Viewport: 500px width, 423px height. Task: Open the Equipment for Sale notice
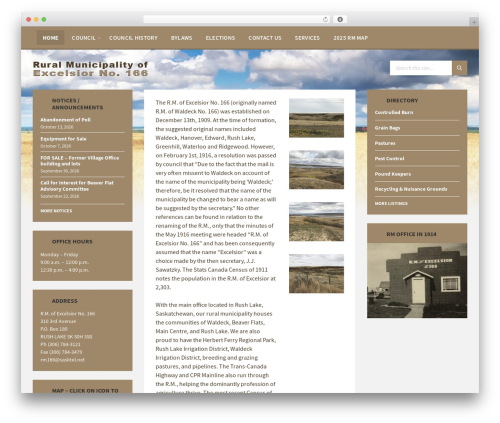pos(63,139)
